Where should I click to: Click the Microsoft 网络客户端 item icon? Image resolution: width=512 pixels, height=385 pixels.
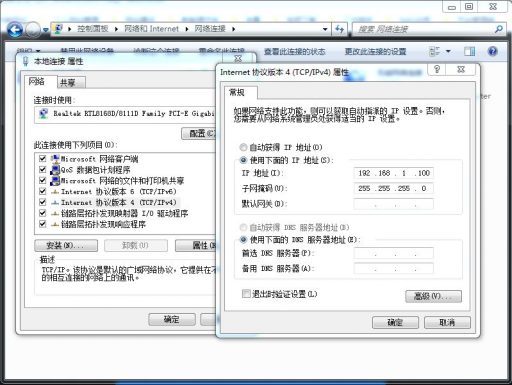(x=55, y=159)
